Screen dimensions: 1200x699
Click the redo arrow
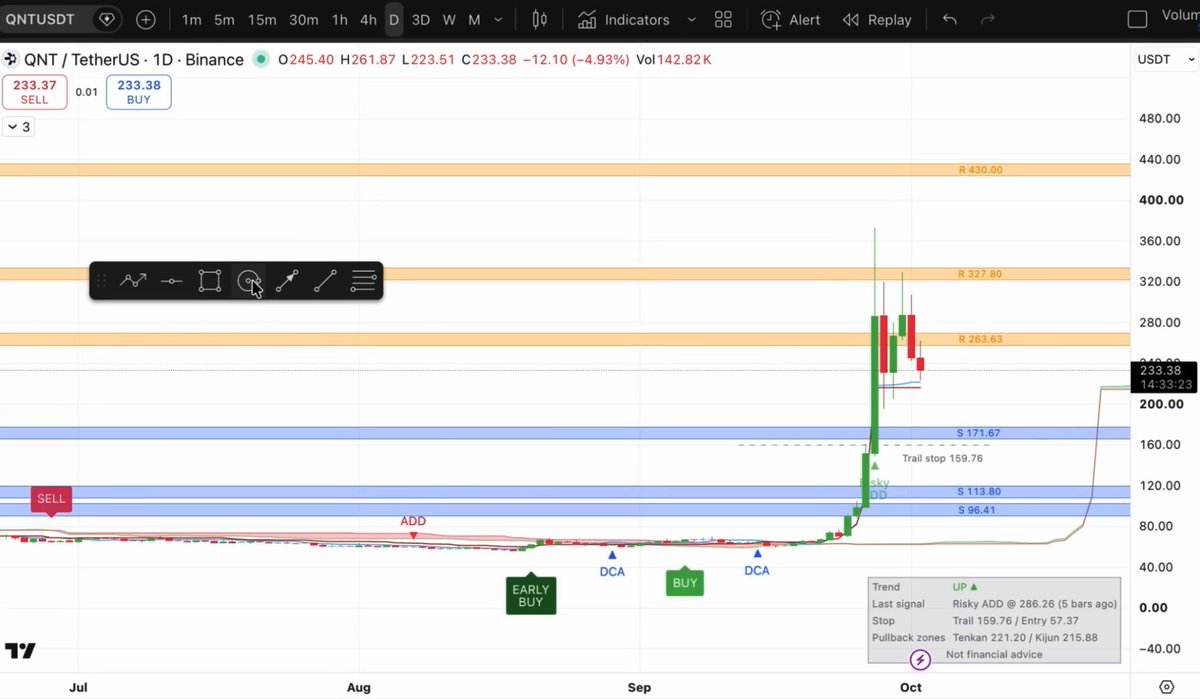[x=988, y=19]
